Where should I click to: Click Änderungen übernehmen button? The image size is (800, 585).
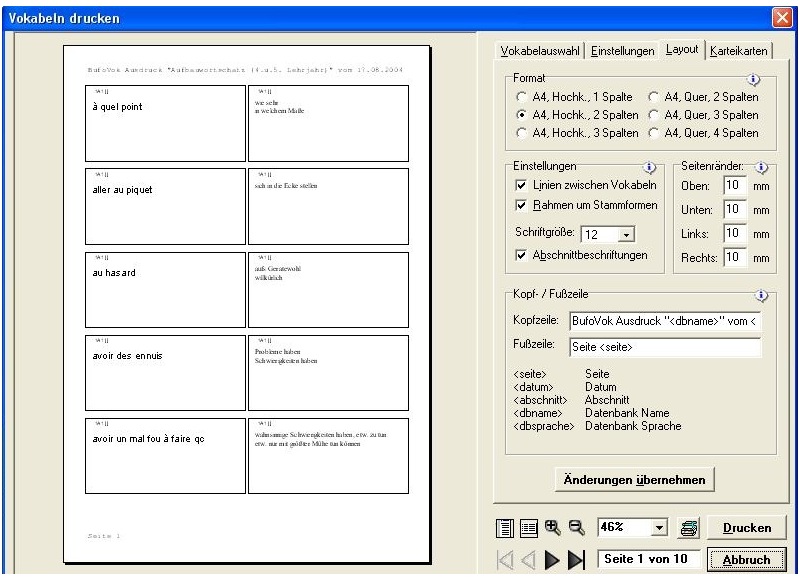tap(634, 480)
